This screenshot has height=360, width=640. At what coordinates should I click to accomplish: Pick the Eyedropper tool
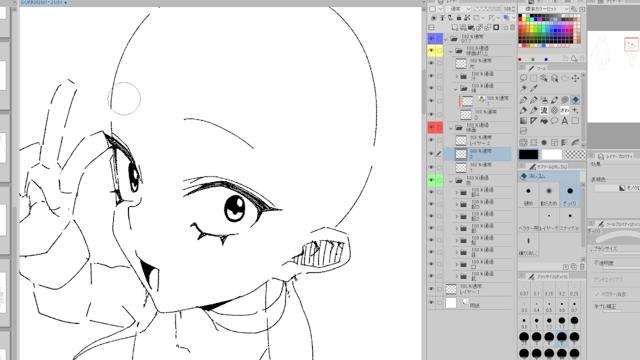click(534, 88)
